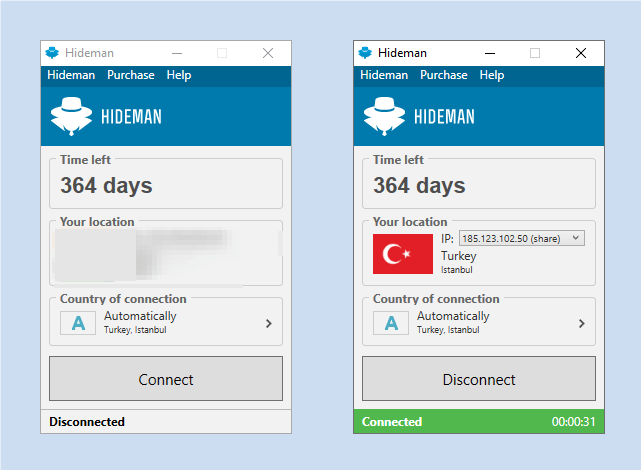
Task: Open Purchase menu in right connected window
Action: click(x=444, y=75)
